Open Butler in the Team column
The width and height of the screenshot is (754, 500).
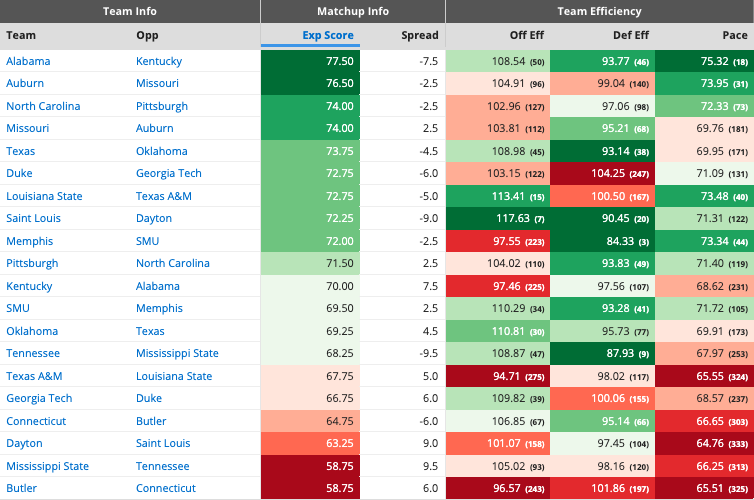pos(21,488)
